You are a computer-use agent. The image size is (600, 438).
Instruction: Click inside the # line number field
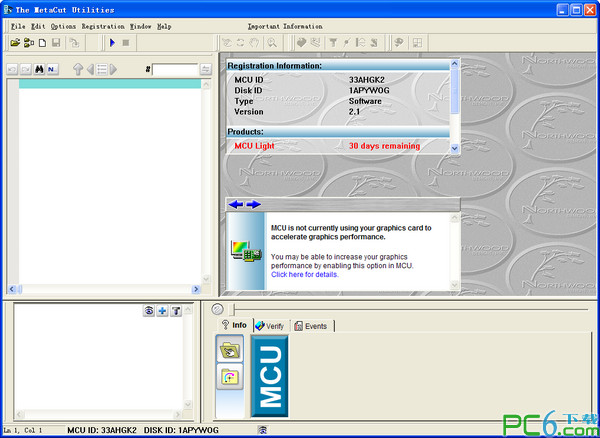pyautogui.click(x=175, y=70)
